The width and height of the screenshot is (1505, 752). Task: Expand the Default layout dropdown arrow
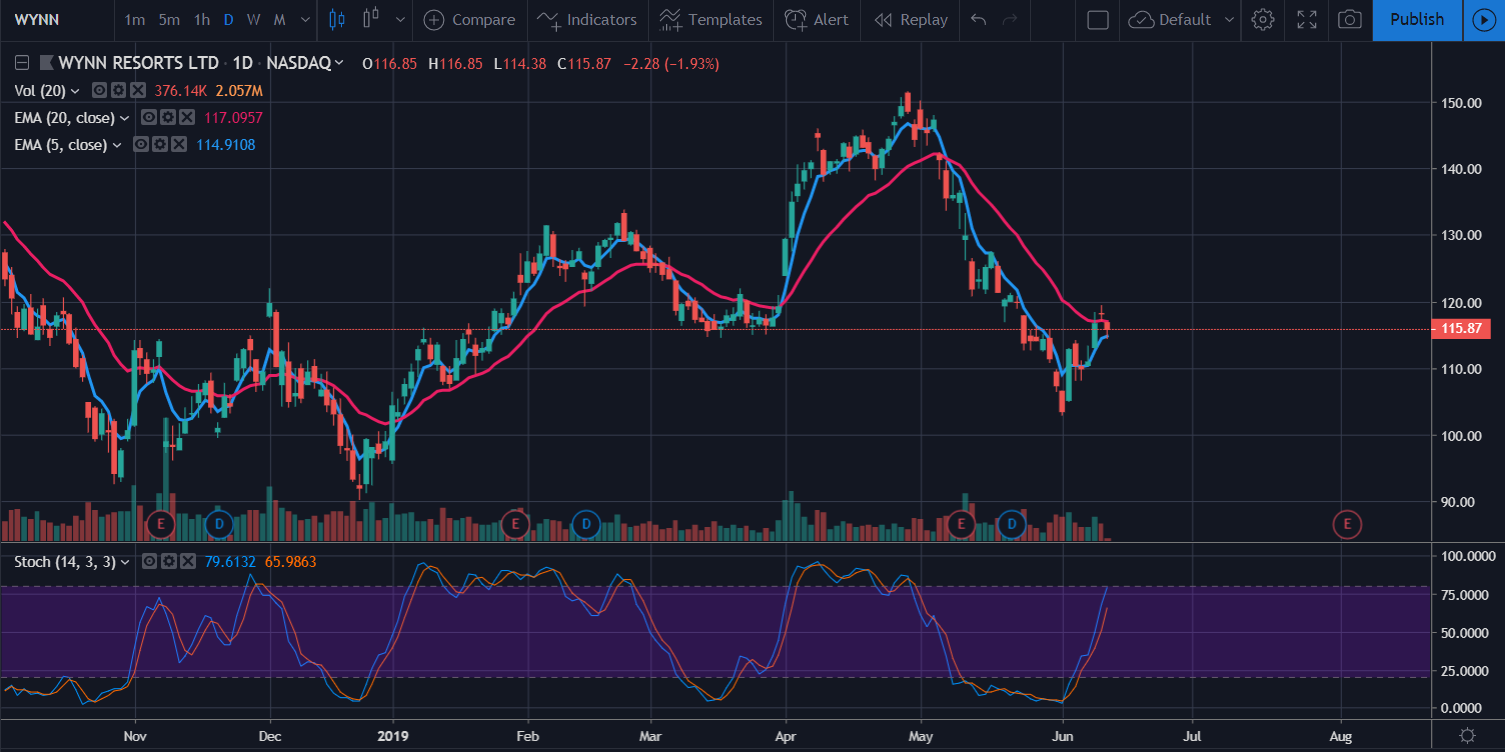pos(1229,19)
